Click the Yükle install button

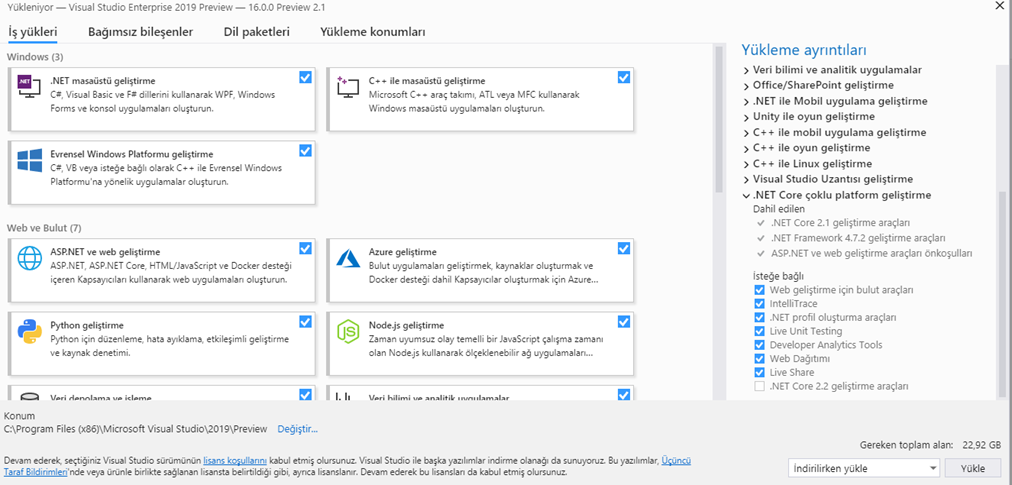tap(973, 468)
